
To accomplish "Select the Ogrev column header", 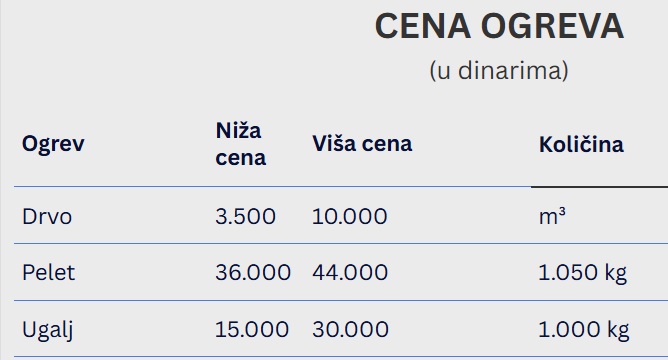I will tap(53, 144).
